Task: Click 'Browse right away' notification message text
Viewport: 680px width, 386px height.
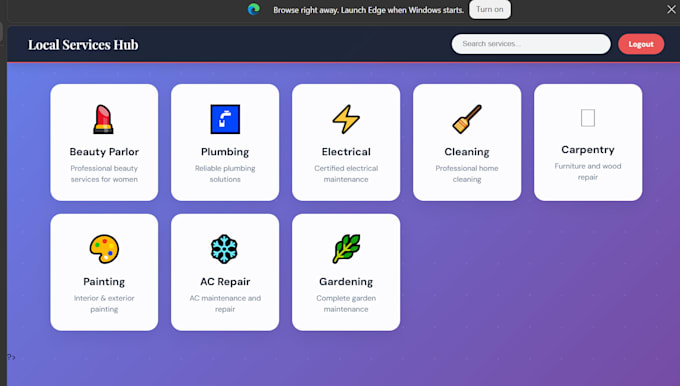Action: (368, 10)
